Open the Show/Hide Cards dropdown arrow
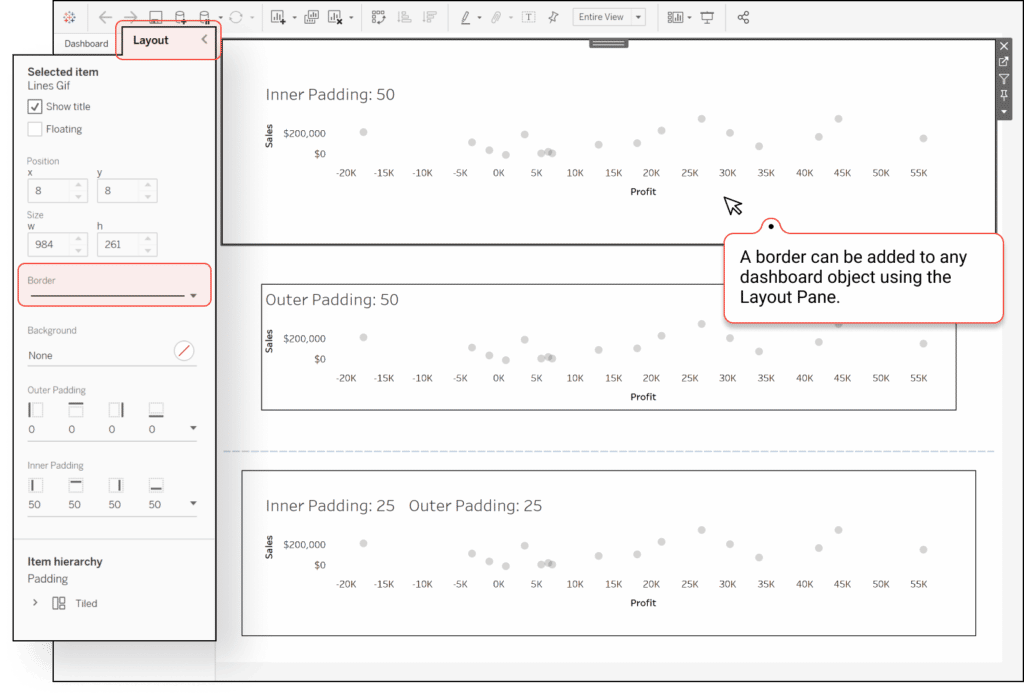1024x699 pixels. 689,18
